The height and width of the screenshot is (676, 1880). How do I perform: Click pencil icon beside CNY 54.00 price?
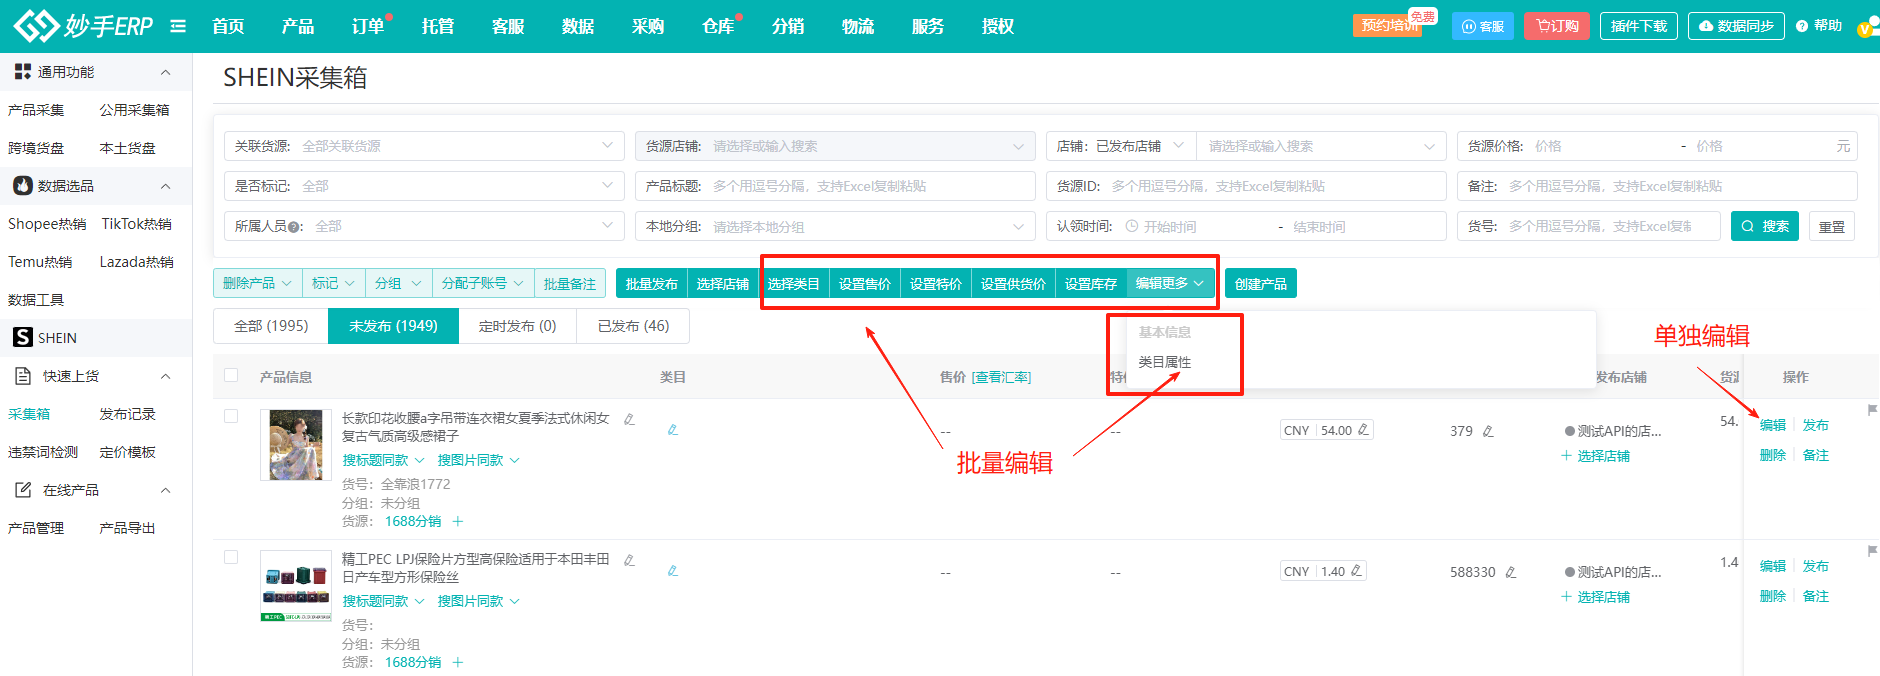pyautogui.click(x=1363, y=430)
